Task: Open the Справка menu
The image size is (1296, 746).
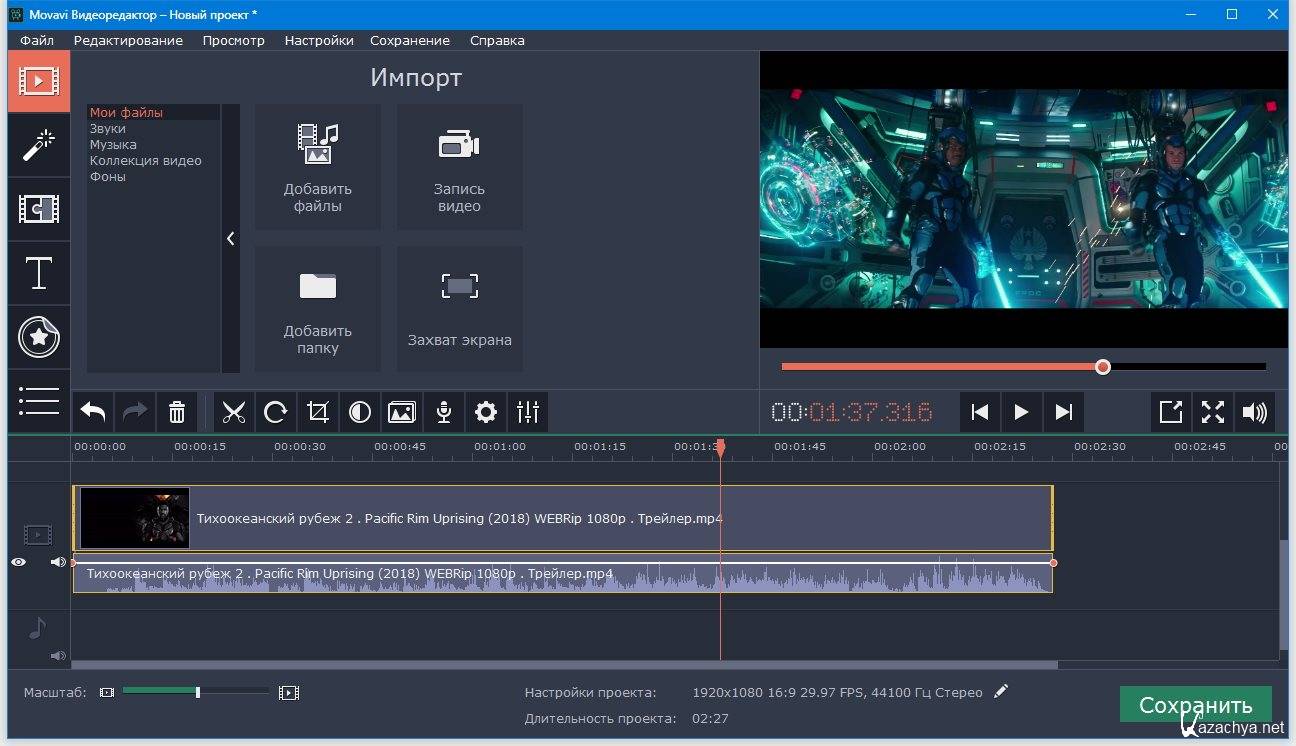Action: tap(497, 40)
